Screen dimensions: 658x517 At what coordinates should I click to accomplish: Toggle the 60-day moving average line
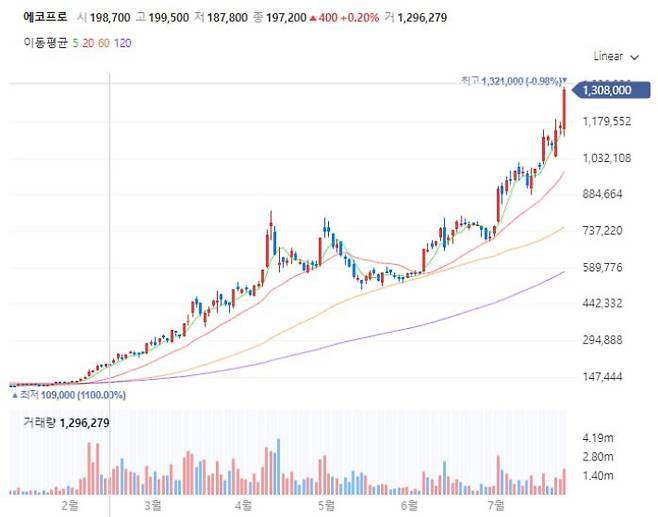point(104,43)
